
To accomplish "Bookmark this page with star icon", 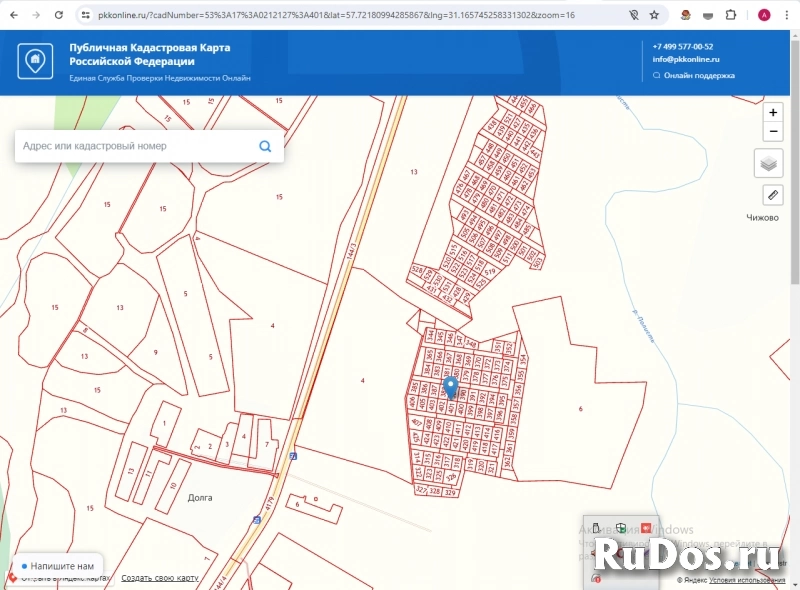I will [x=654, y=15].
